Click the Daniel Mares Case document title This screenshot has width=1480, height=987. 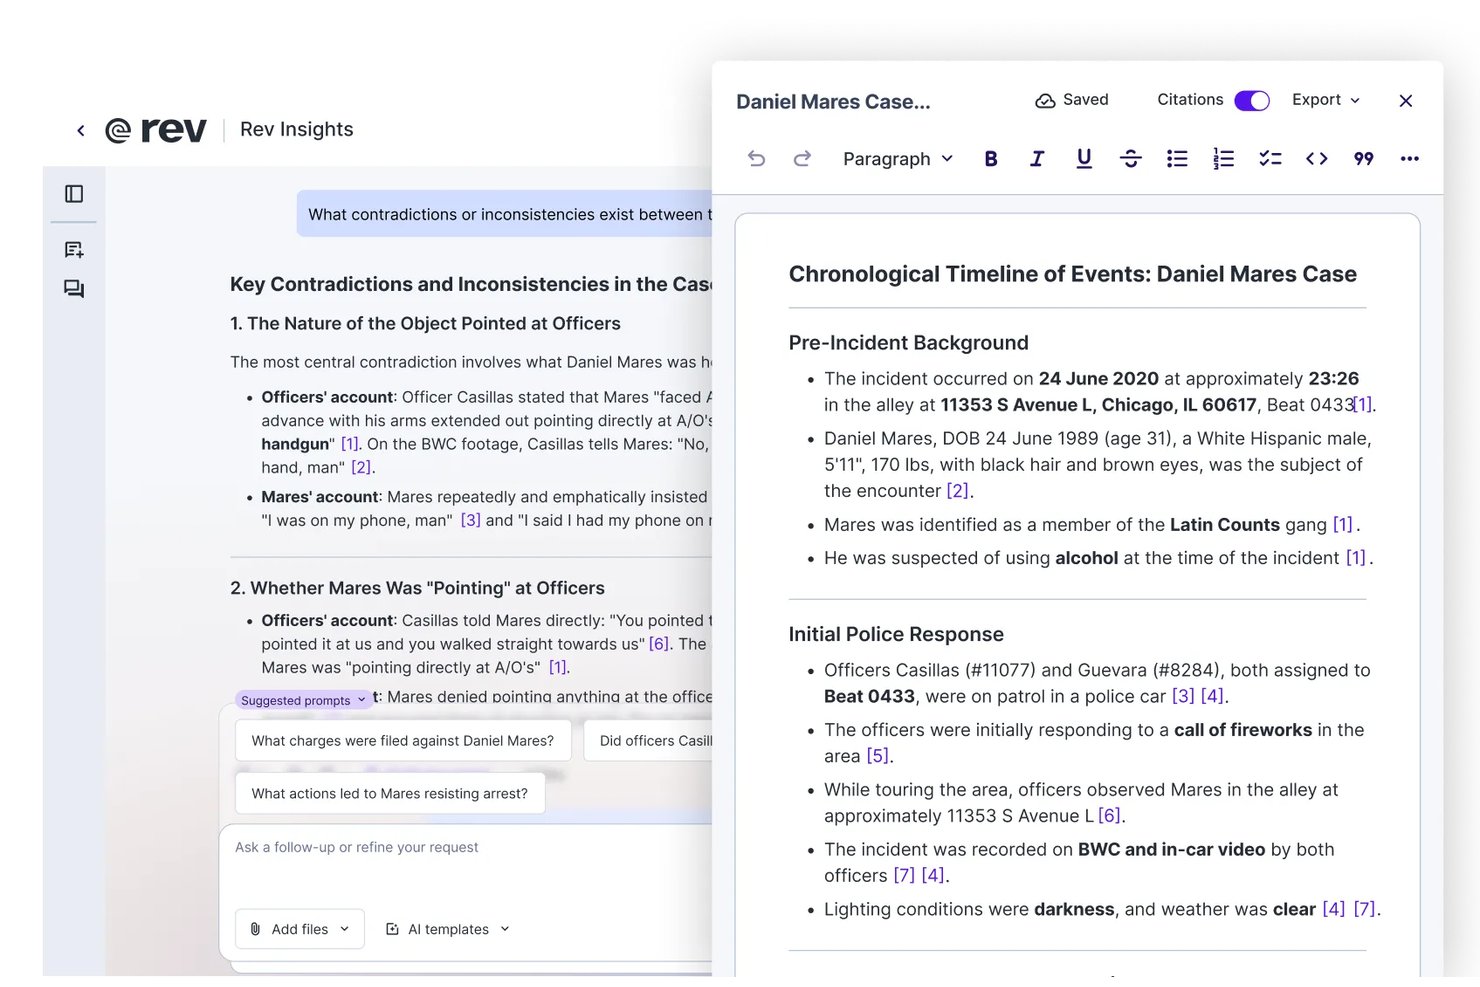pos(833,101)
